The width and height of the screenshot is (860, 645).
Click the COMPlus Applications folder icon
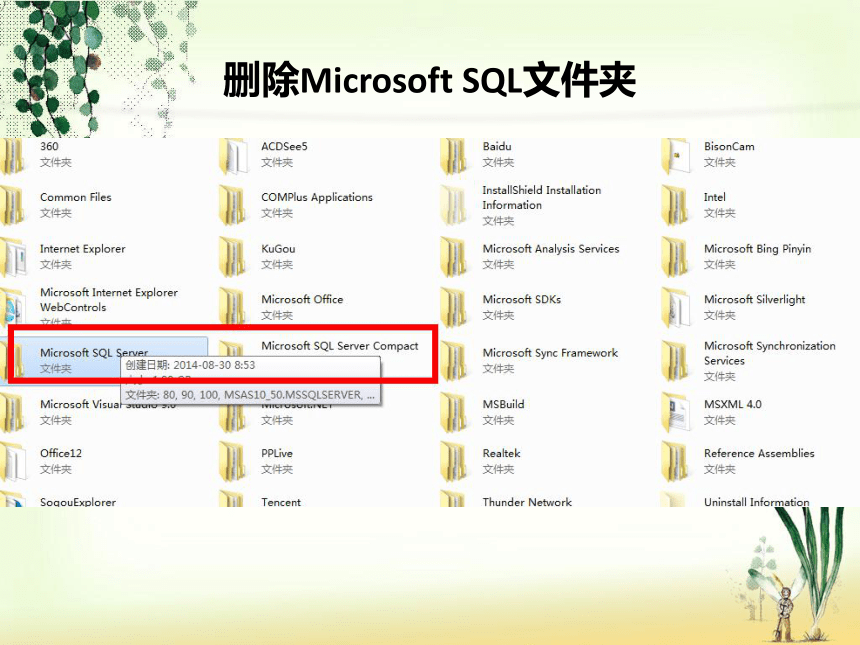coord(233,206)
